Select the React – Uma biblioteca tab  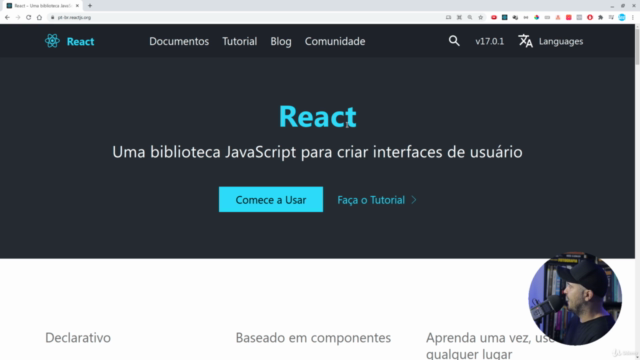point(41,6)
